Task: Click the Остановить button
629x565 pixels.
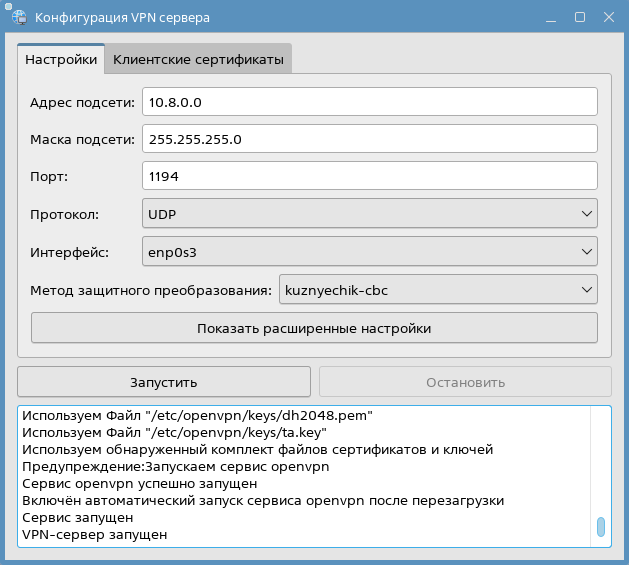Action: tap(465, 382)
